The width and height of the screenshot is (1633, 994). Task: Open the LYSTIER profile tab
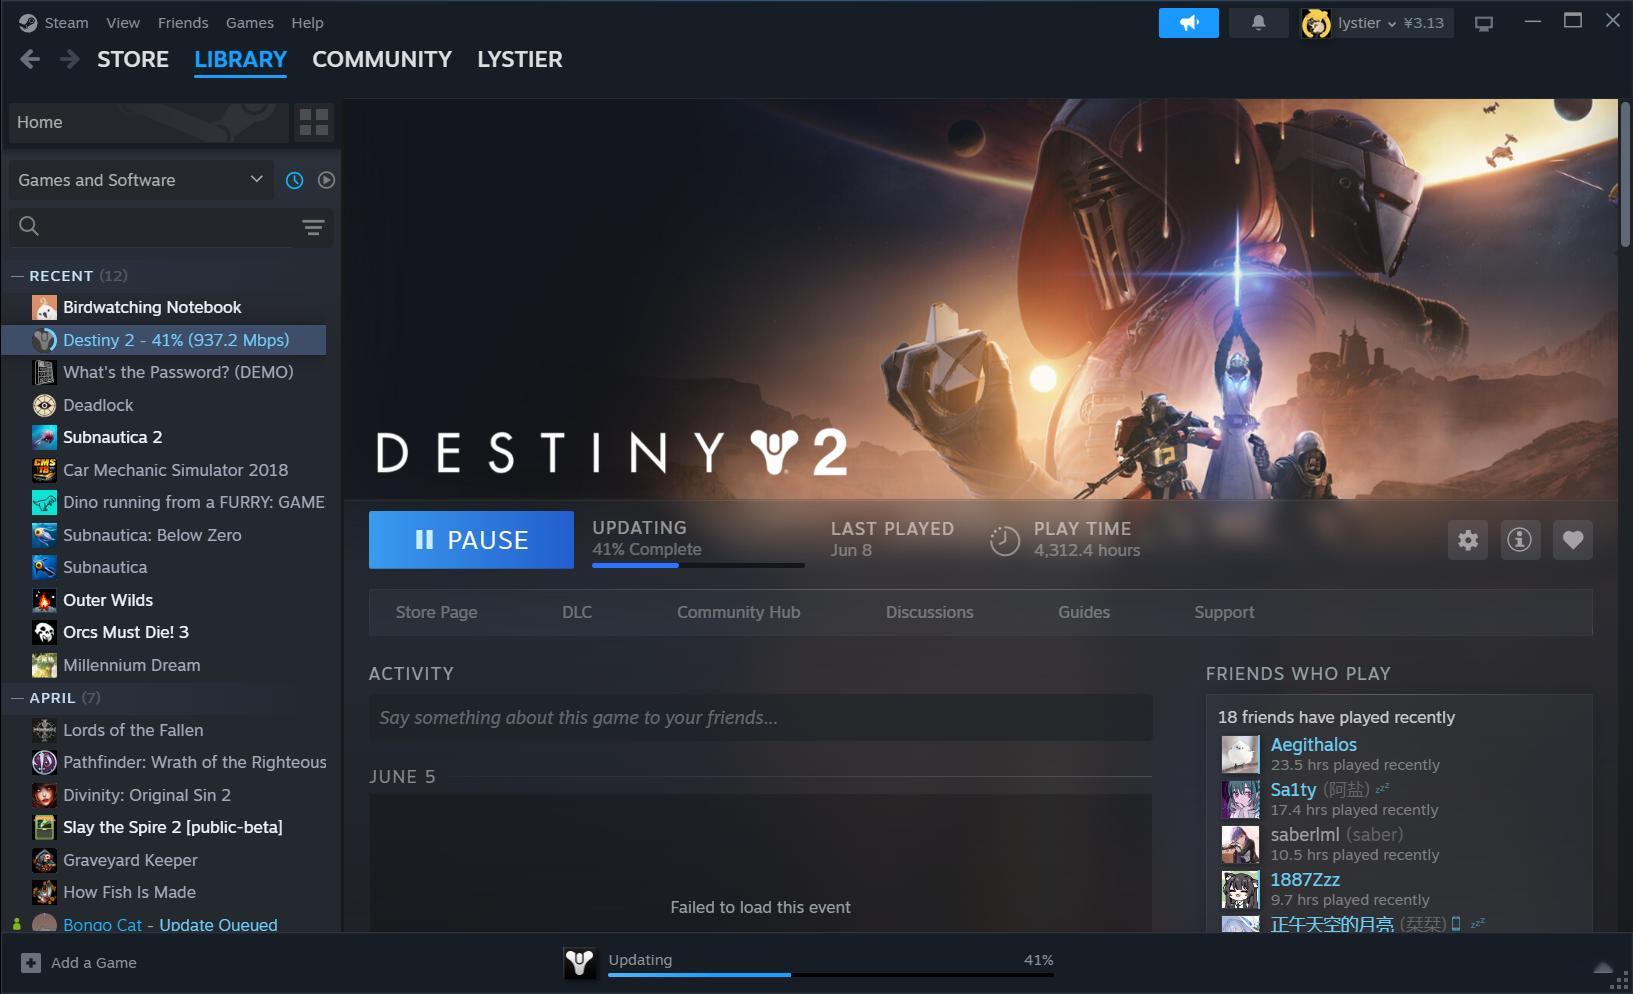click(x=520, y=59)
